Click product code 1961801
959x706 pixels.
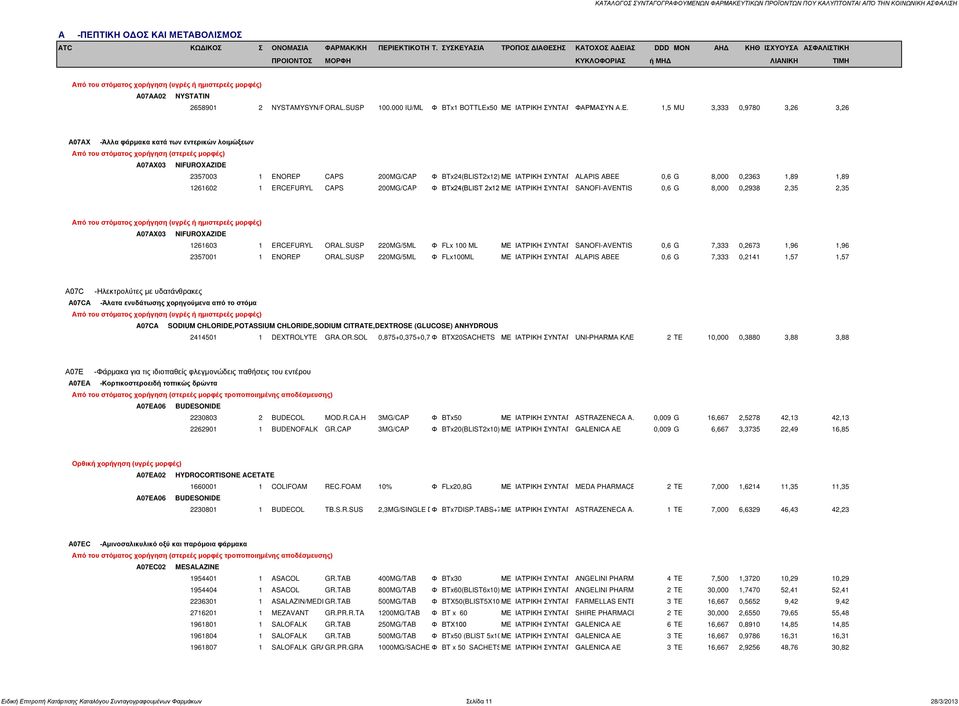203,625
